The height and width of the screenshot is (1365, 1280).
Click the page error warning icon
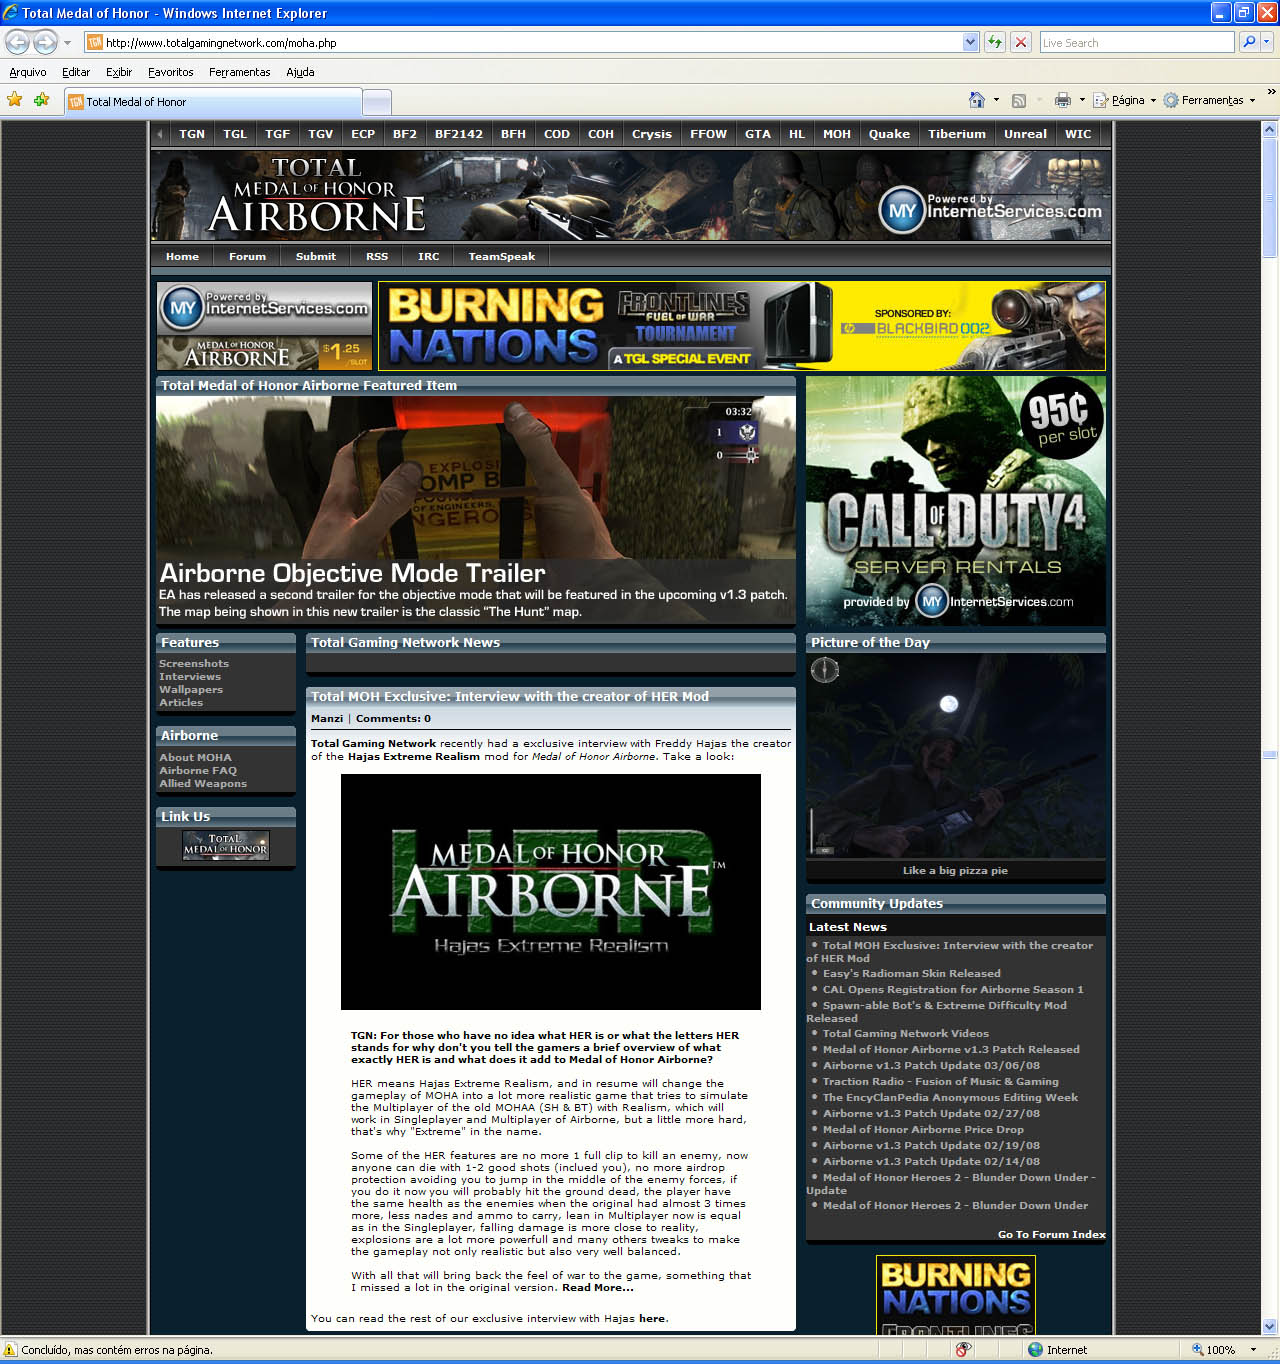tap(11, 1349)
